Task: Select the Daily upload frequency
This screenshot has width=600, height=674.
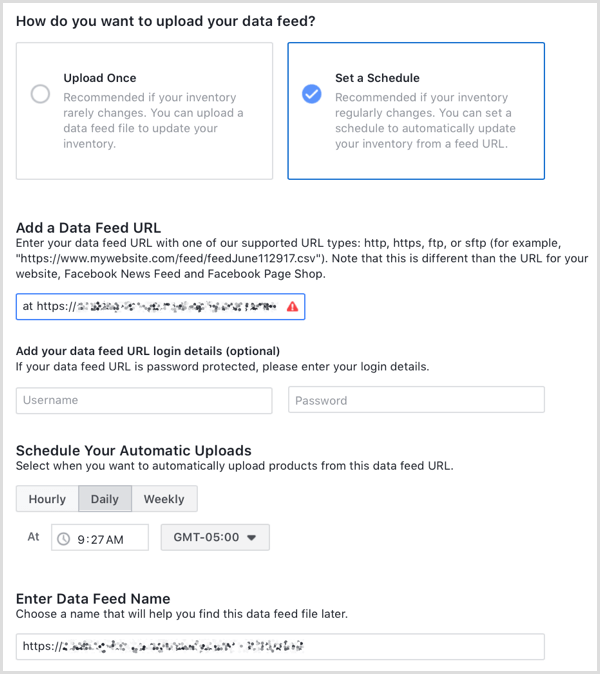Action: coord(105,499)
